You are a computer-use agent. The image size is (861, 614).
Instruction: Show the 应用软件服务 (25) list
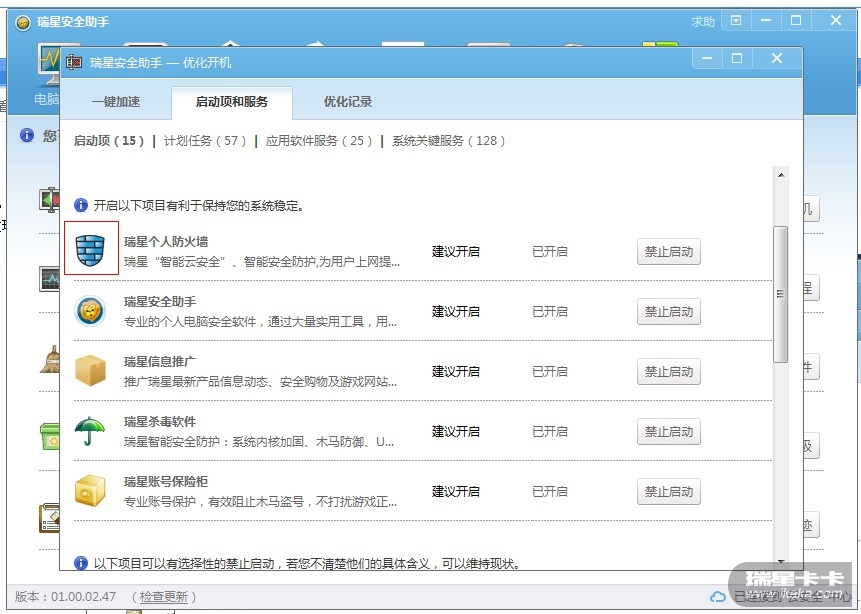[319, 141]
